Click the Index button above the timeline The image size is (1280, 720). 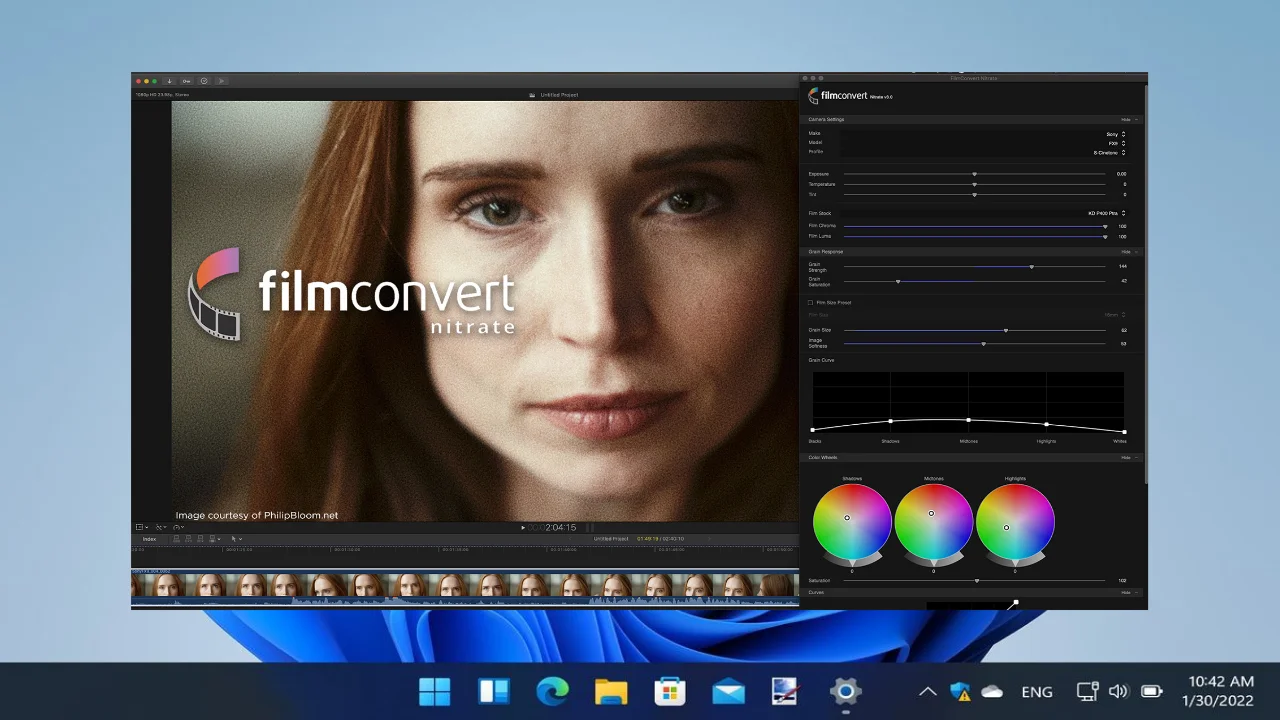pyautogui.click(x=147, y=539)
